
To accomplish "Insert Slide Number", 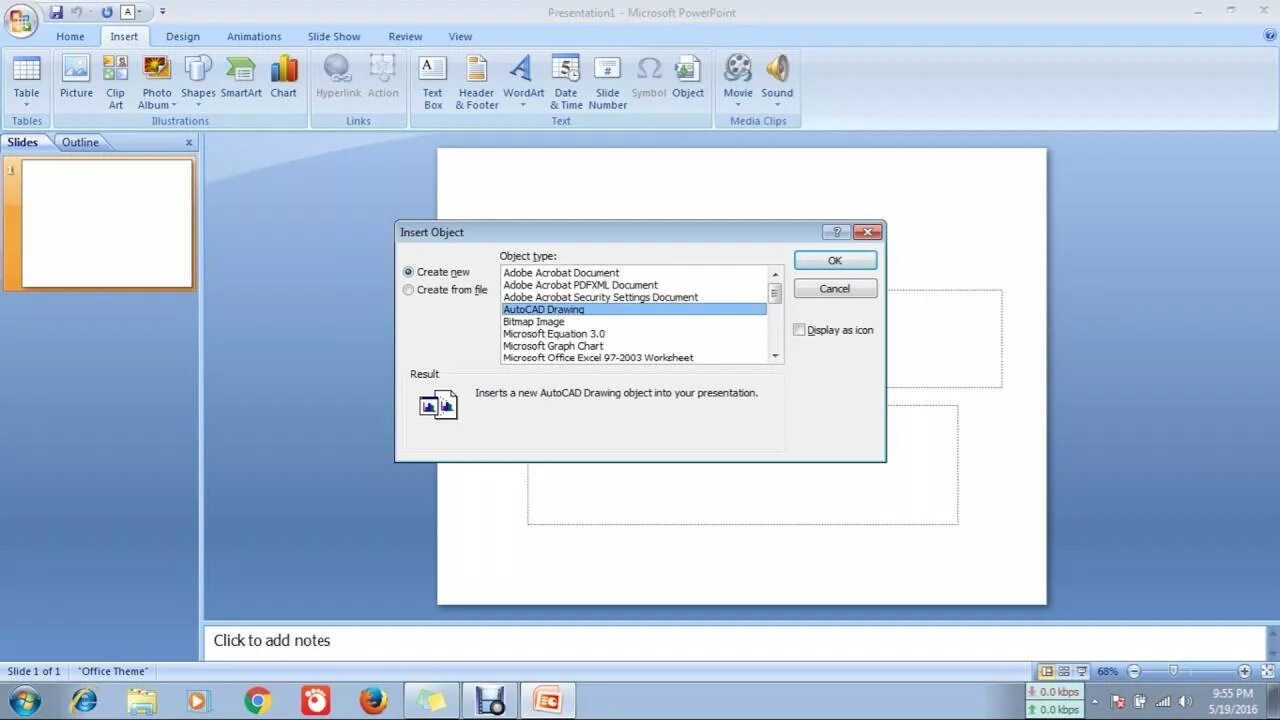I will coord(607,82).
